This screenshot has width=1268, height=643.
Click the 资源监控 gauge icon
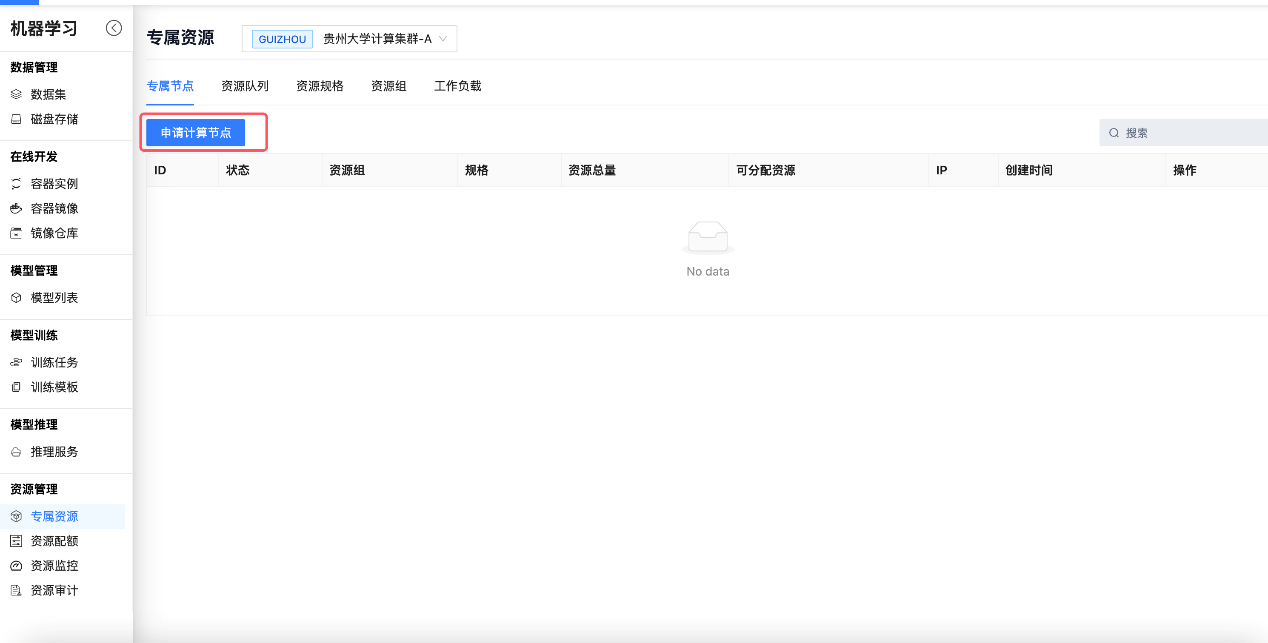coord(15,566)
